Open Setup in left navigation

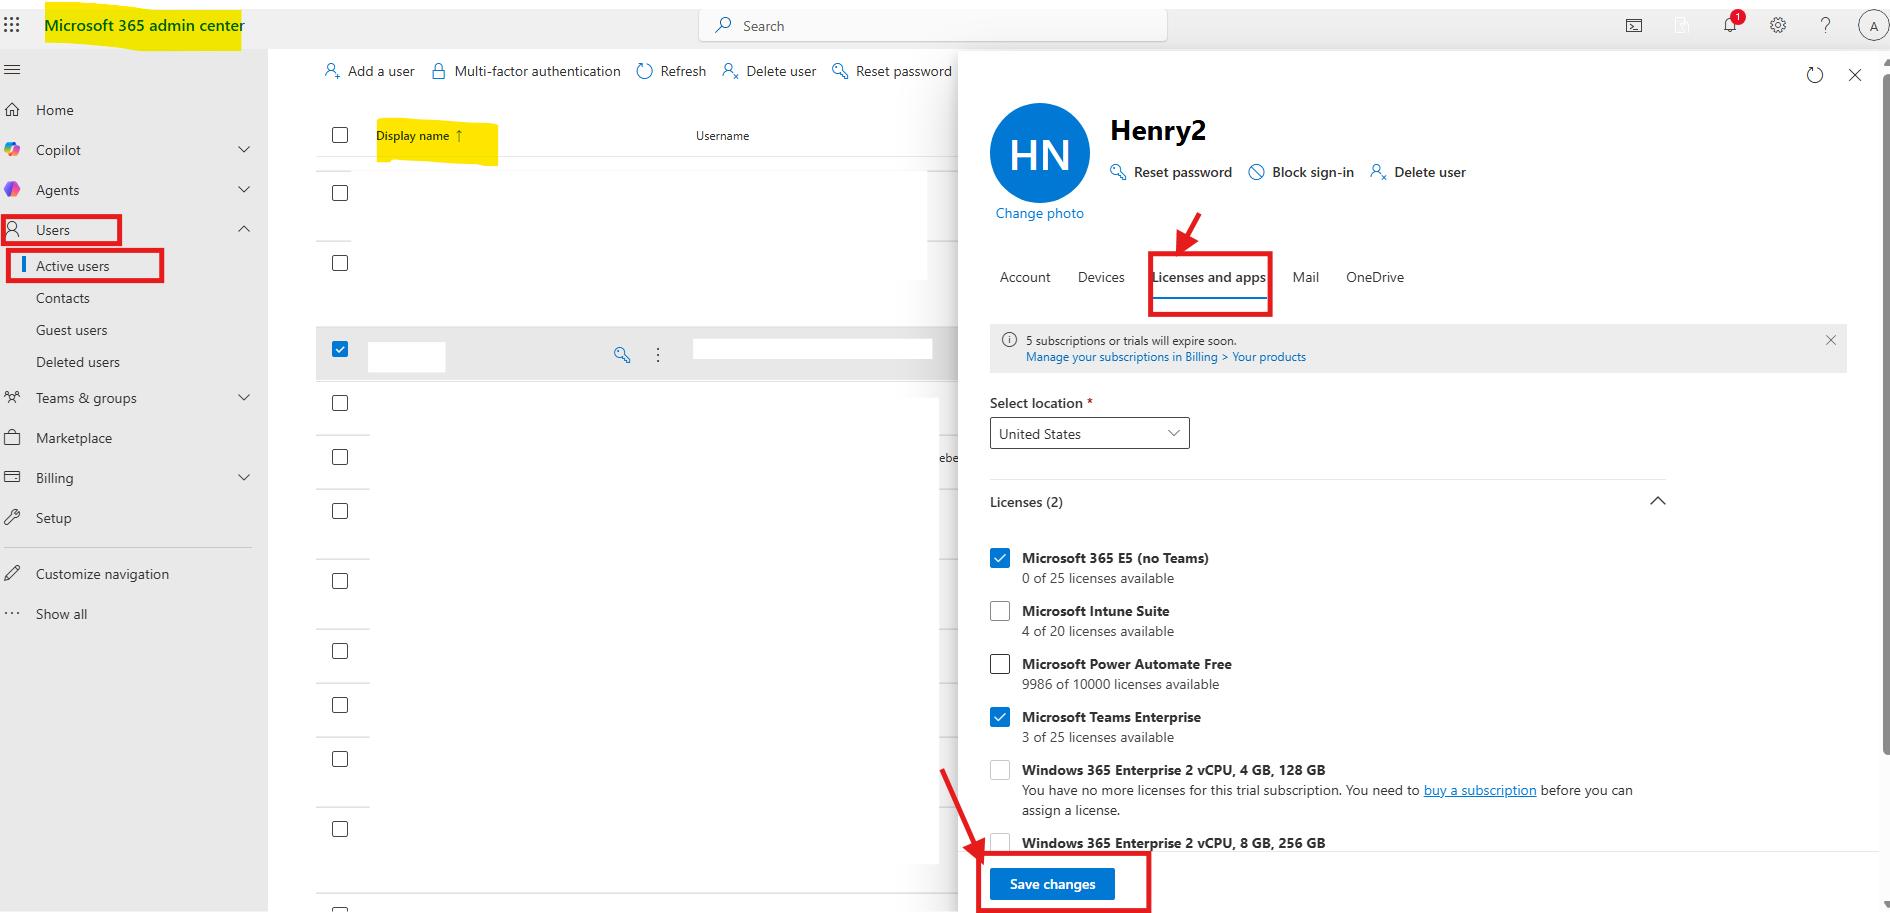pyautogui.click(x=54, y=518)
